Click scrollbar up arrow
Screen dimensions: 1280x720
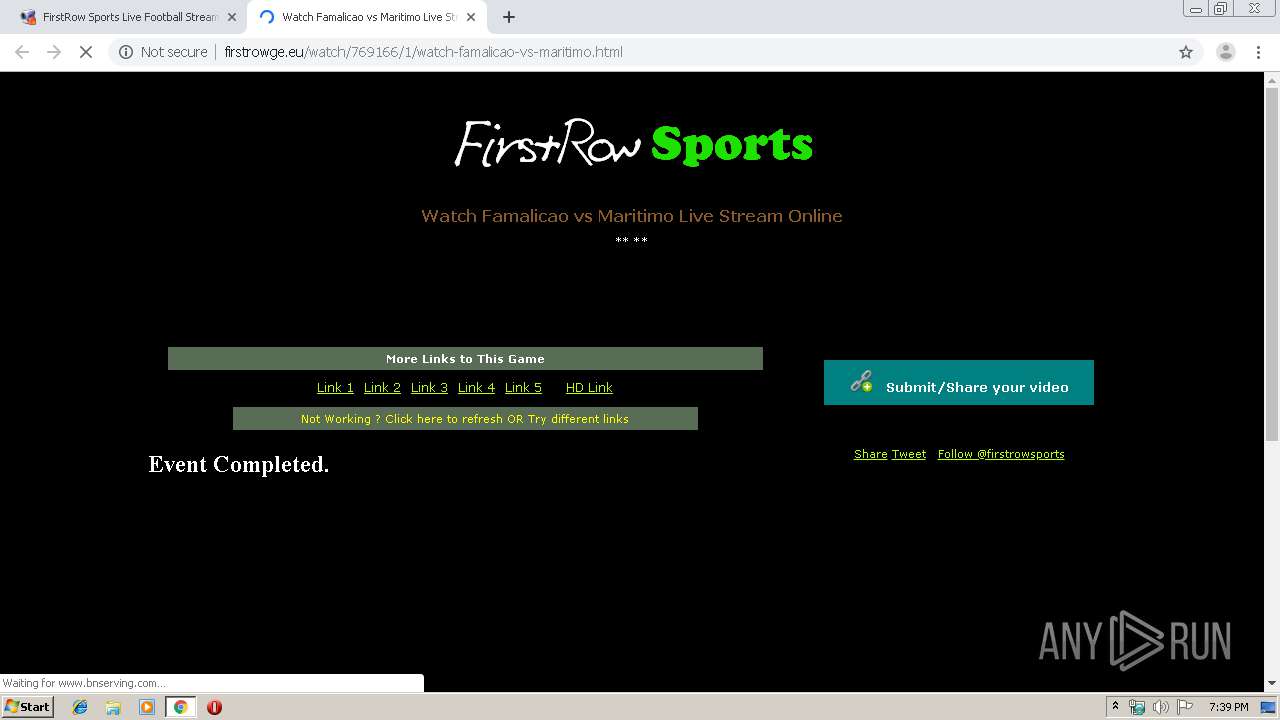[x=1272, y=80]
